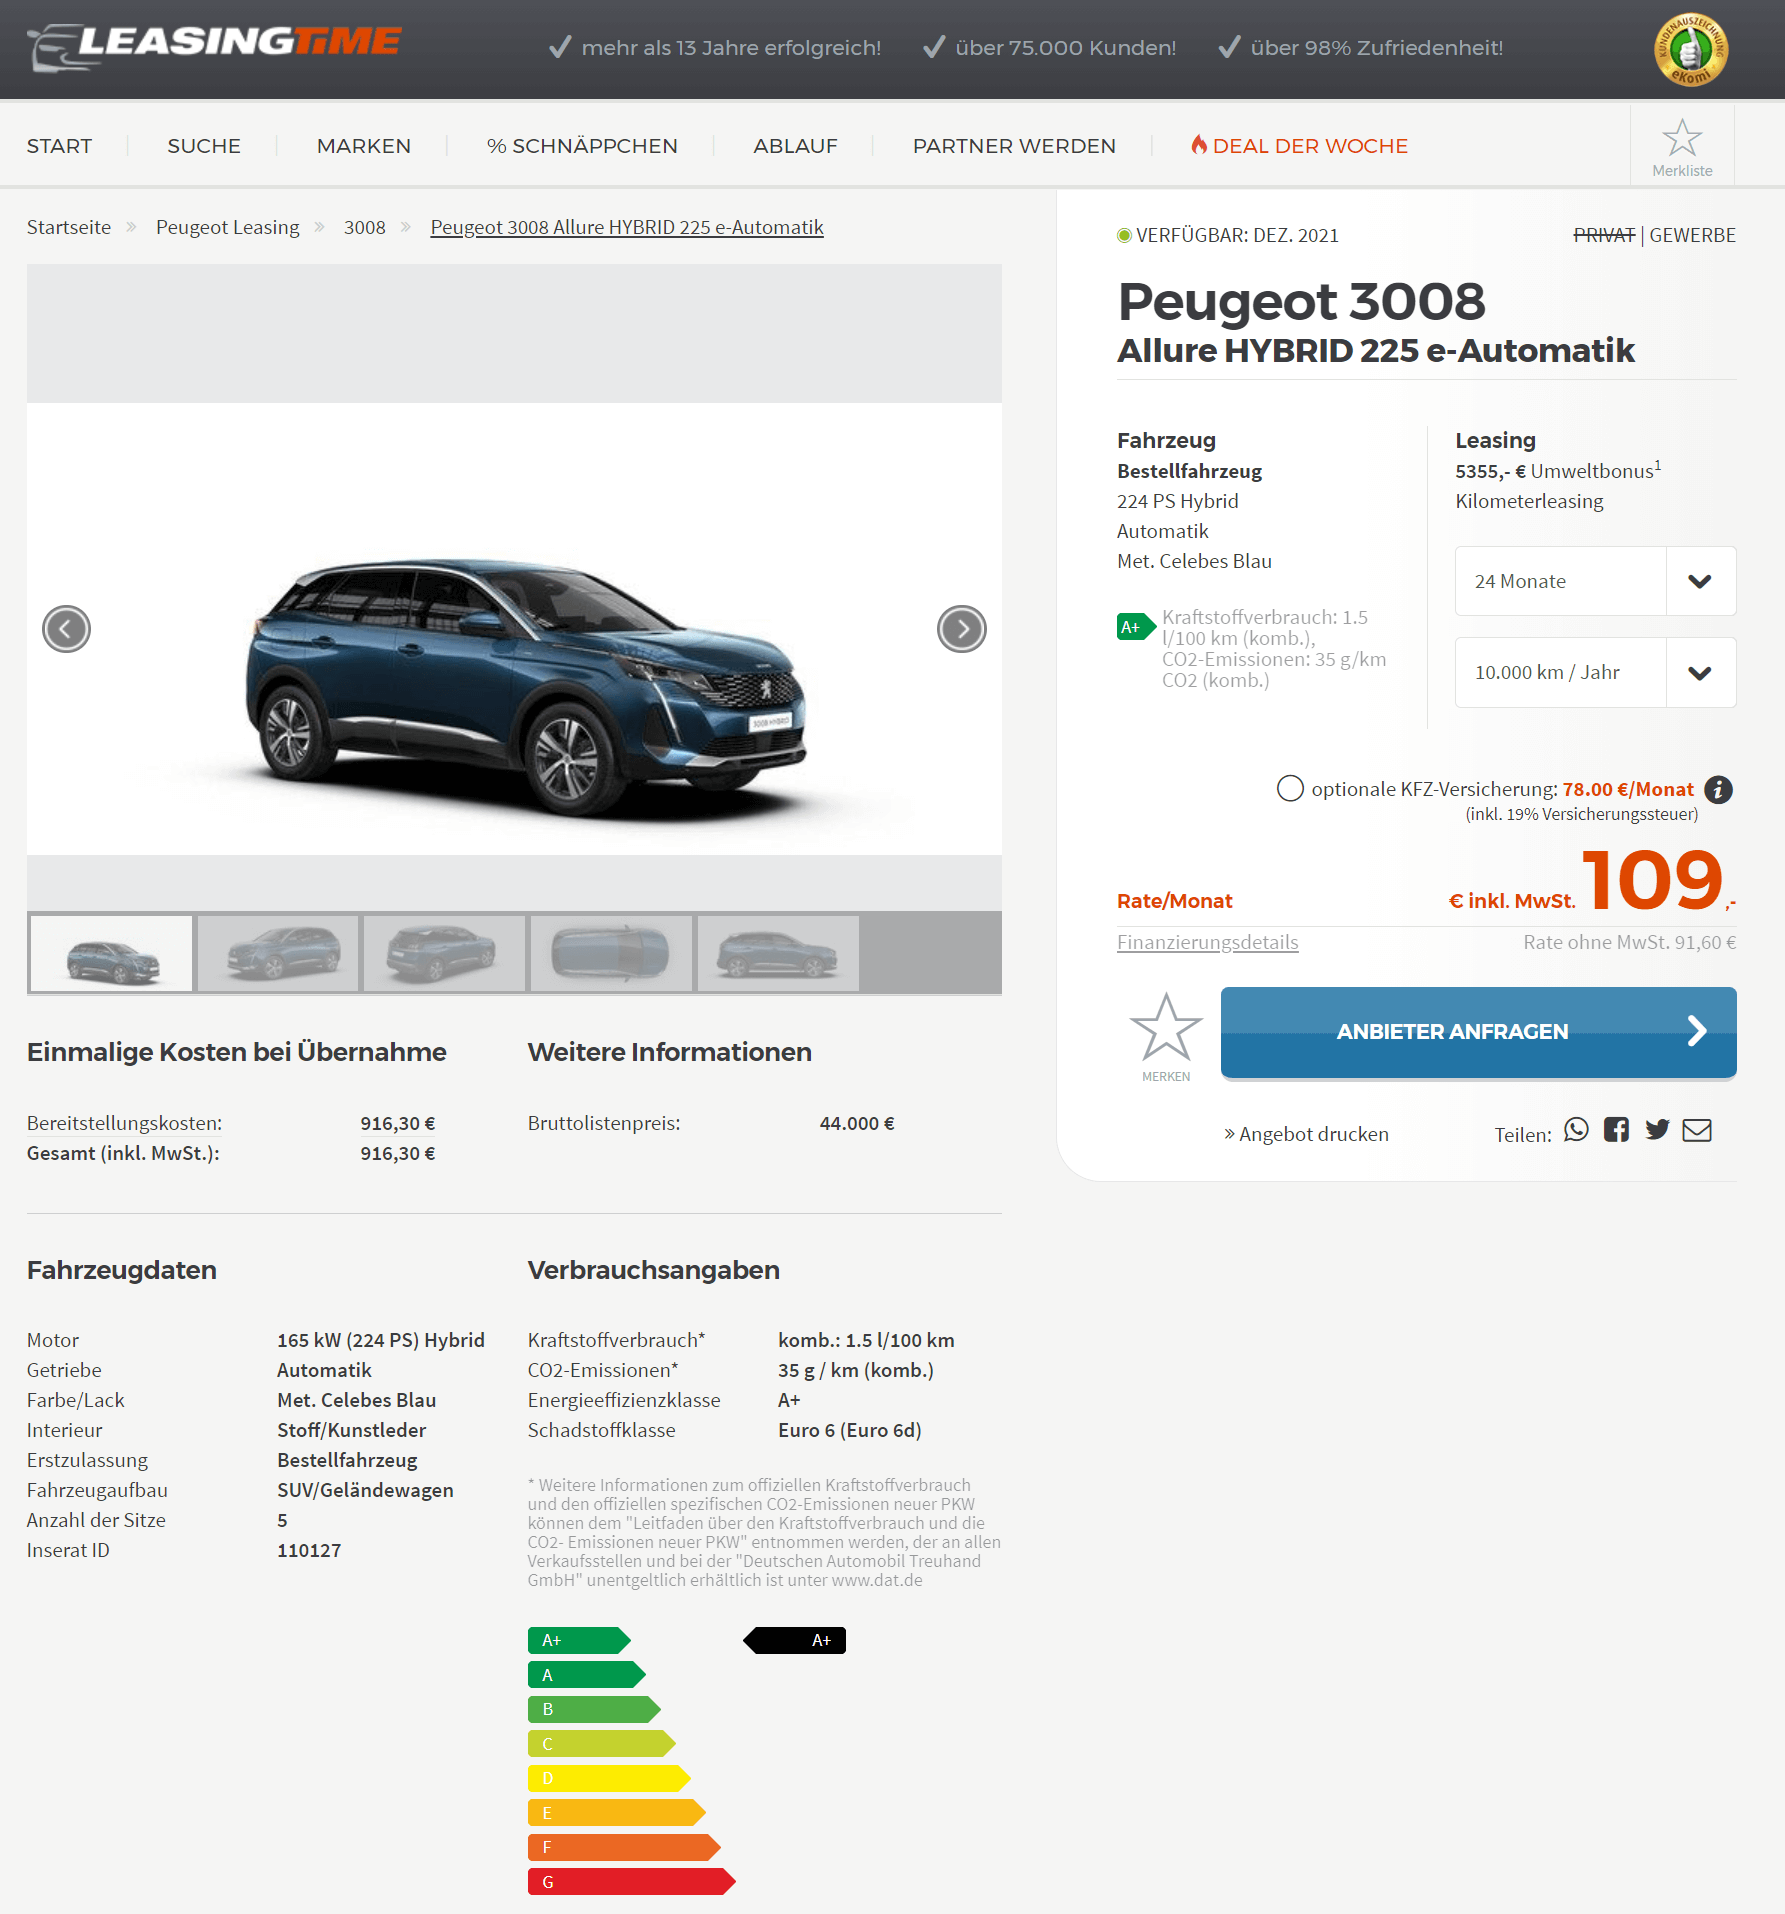The image size is (1785, 1914).
Task: Share offer by email envelope icon
Action: (x=1697, y=1130)
